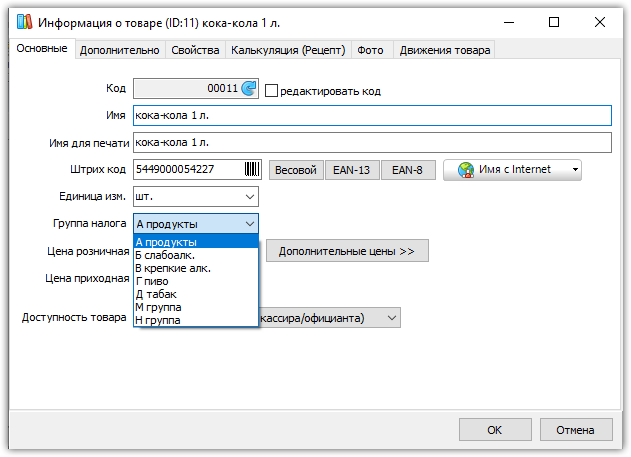Enable the редактировать код checkbox
Viewport: 631px width, 457px height.
coord(271,91)
